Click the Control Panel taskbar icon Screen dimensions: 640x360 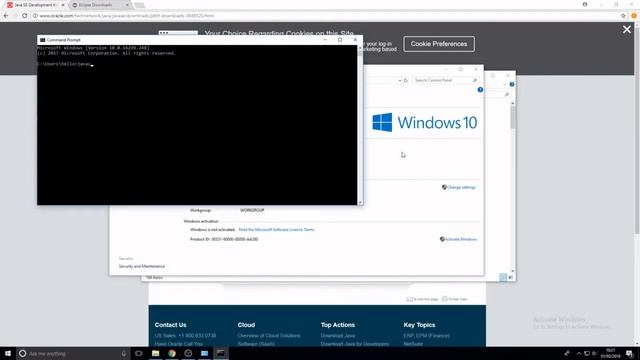tap(204, 353)
